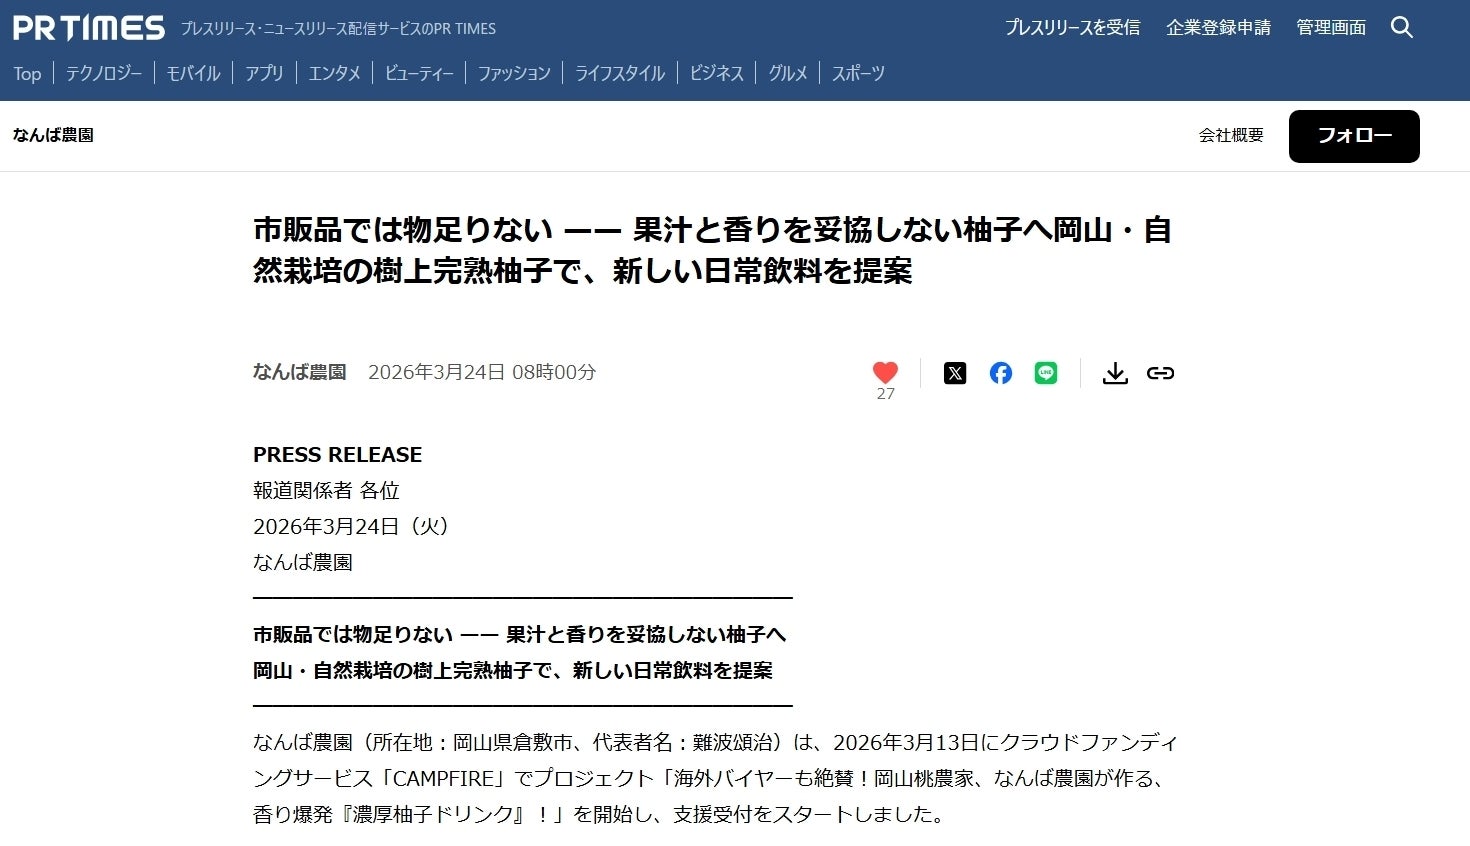Share the article on Facebook
Image resolution: width=1470 pixels, height=846 pixels.
click(1000, 373)
